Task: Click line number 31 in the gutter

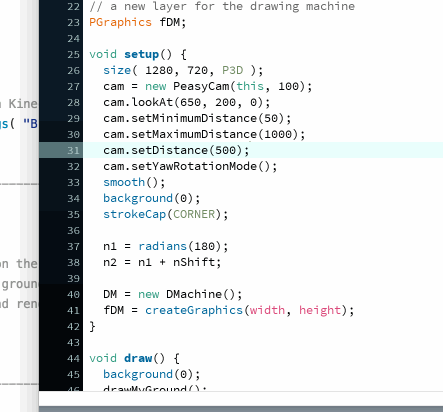Action: click(x=73, y=150)
